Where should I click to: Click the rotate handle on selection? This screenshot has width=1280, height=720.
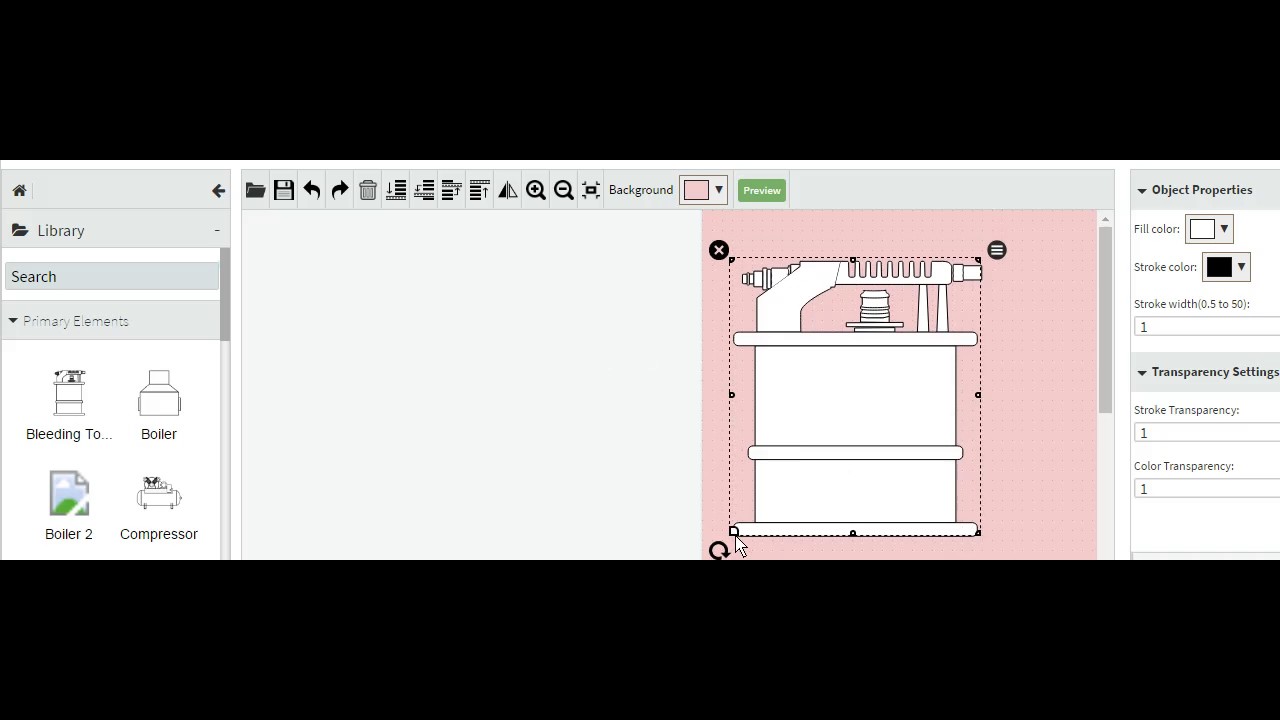pyautogui.click(x=719, y=551)
